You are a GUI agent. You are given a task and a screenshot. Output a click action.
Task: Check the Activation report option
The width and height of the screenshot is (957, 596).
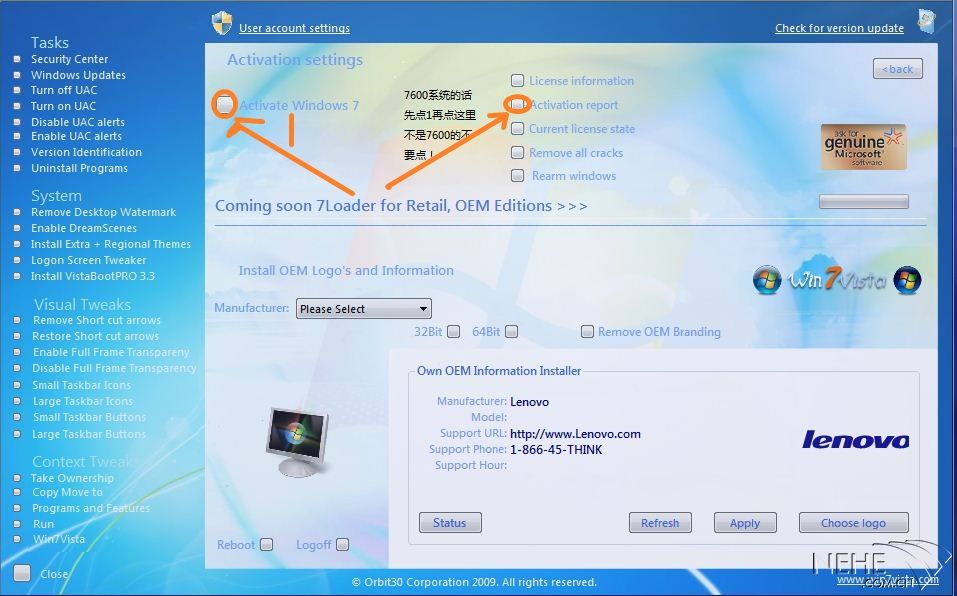point(518,105)
